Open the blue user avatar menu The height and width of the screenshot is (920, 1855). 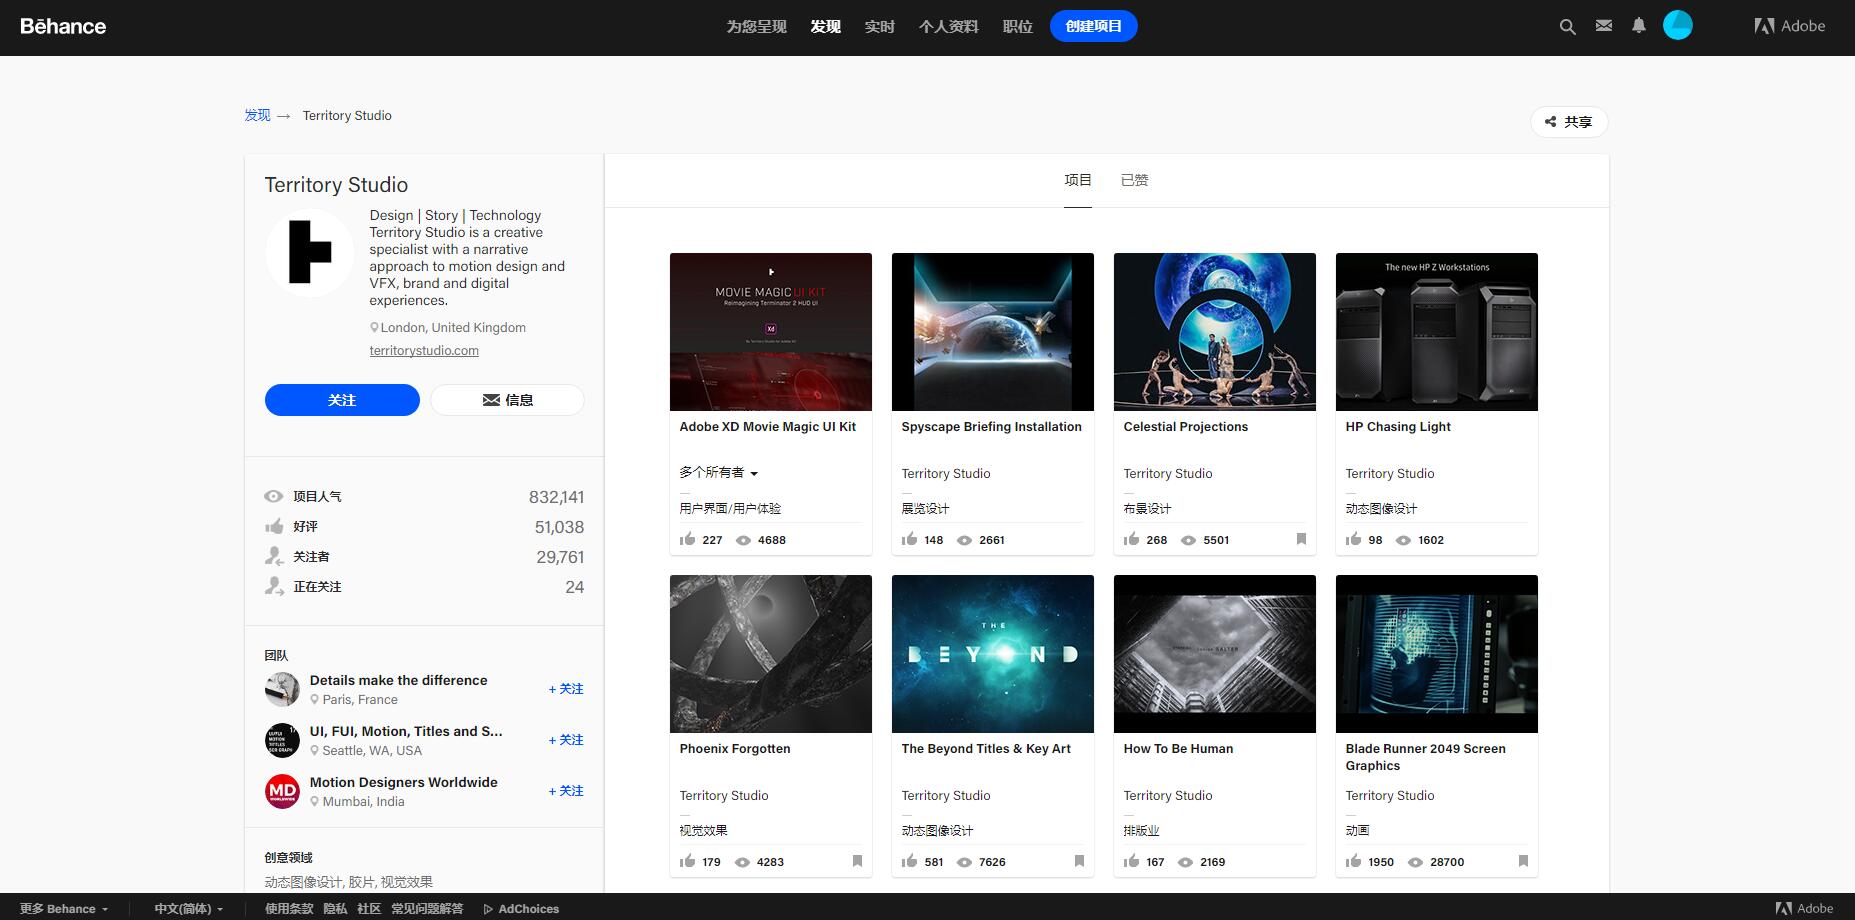click(x=1677, y=26)
